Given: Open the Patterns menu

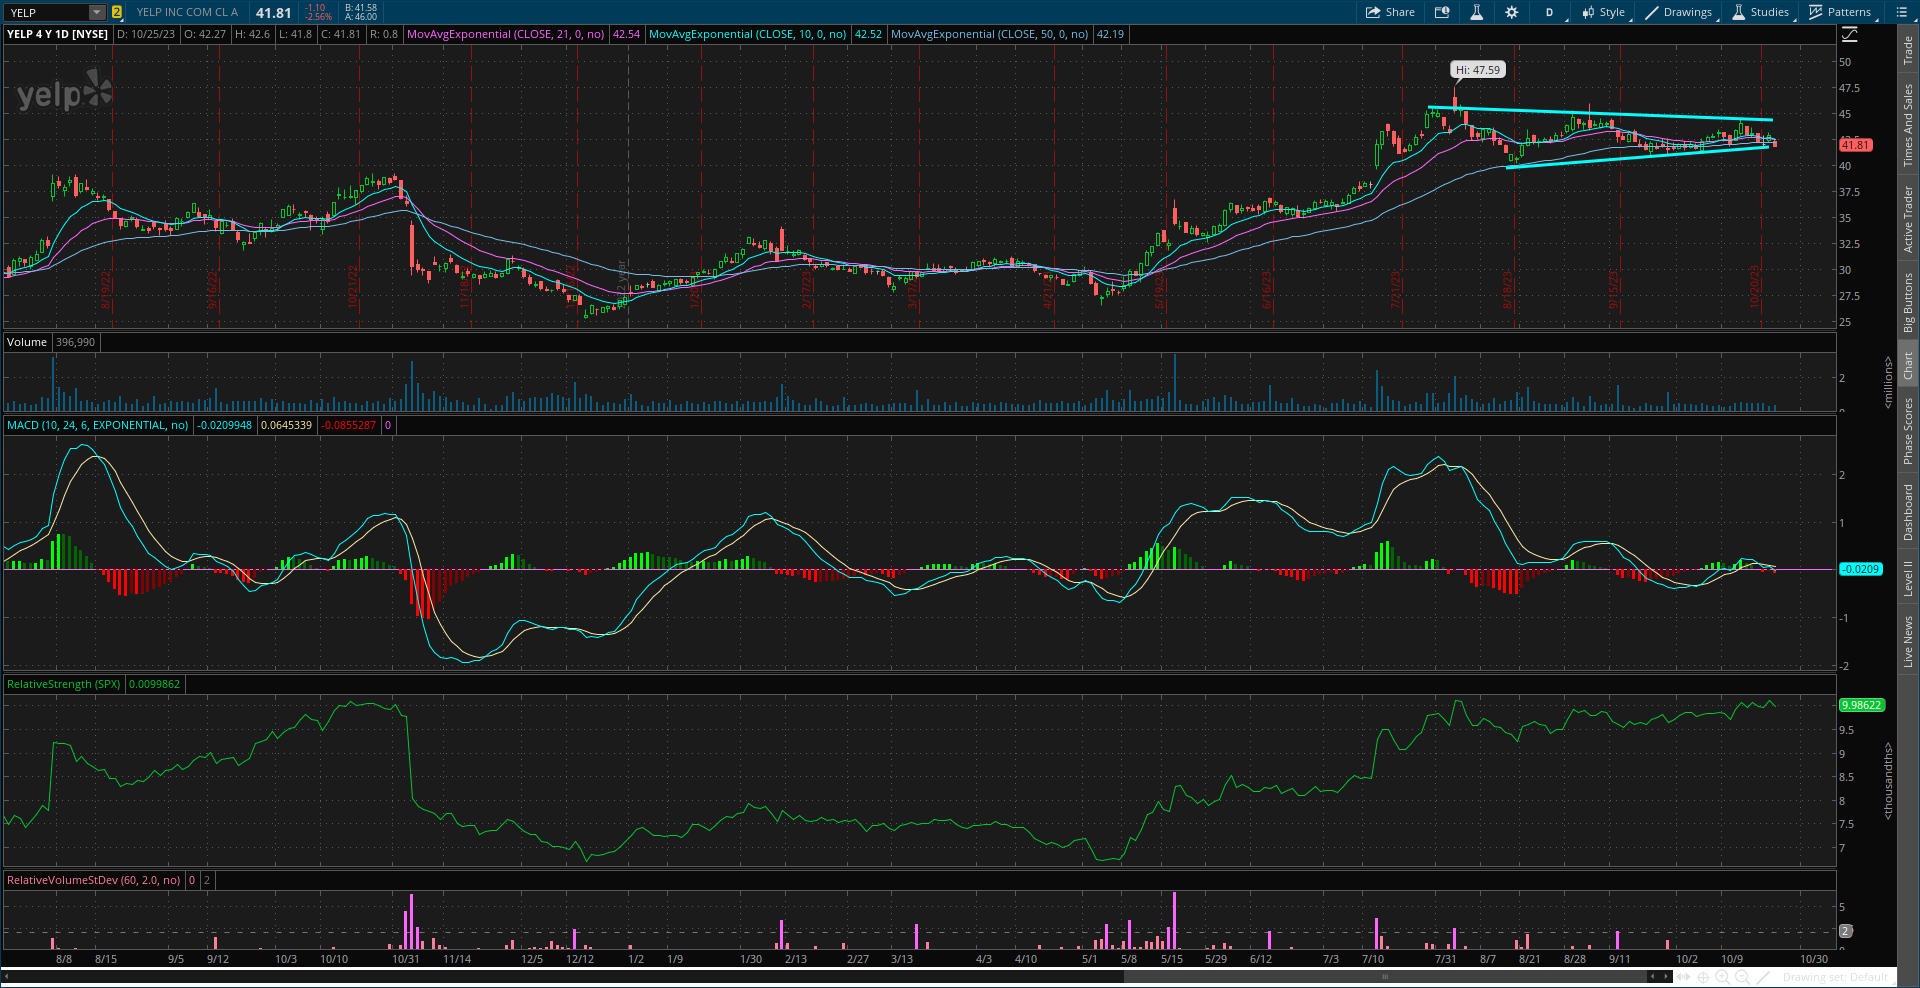Looking at the screenshot, I should tap(1841, 12).
